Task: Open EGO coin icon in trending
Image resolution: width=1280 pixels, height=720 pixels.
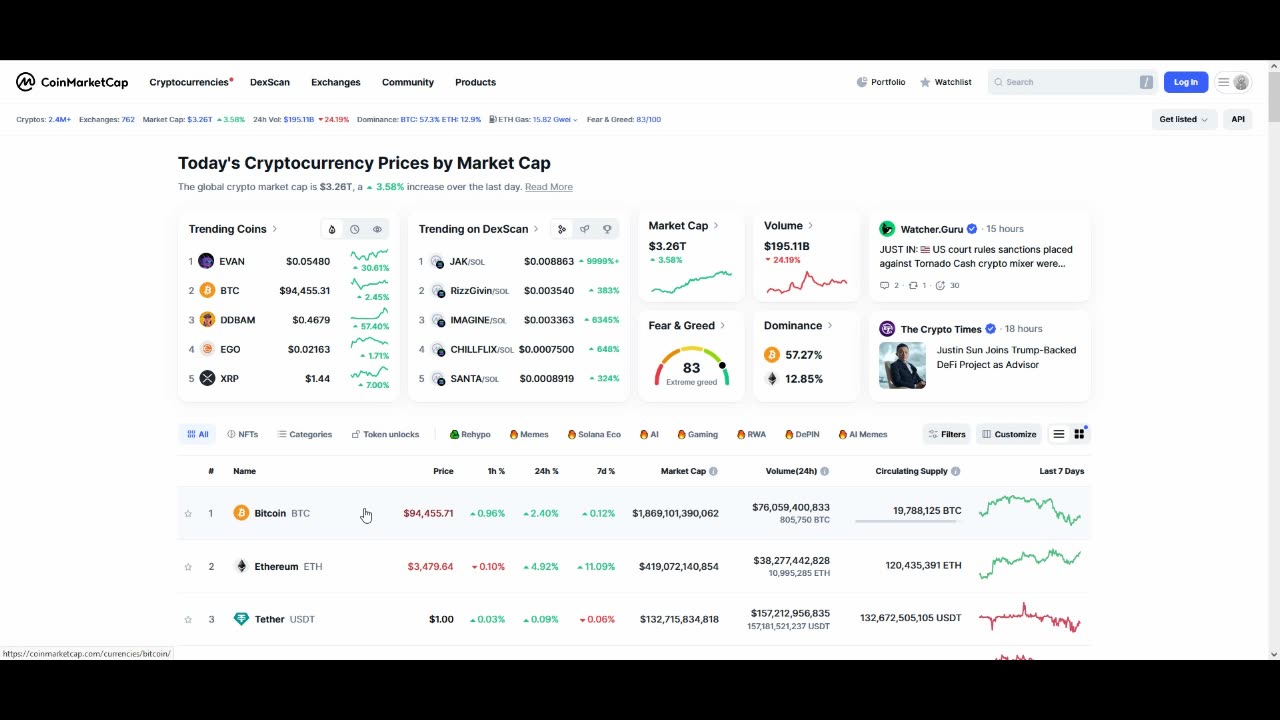Action: (x=207, y=349)
